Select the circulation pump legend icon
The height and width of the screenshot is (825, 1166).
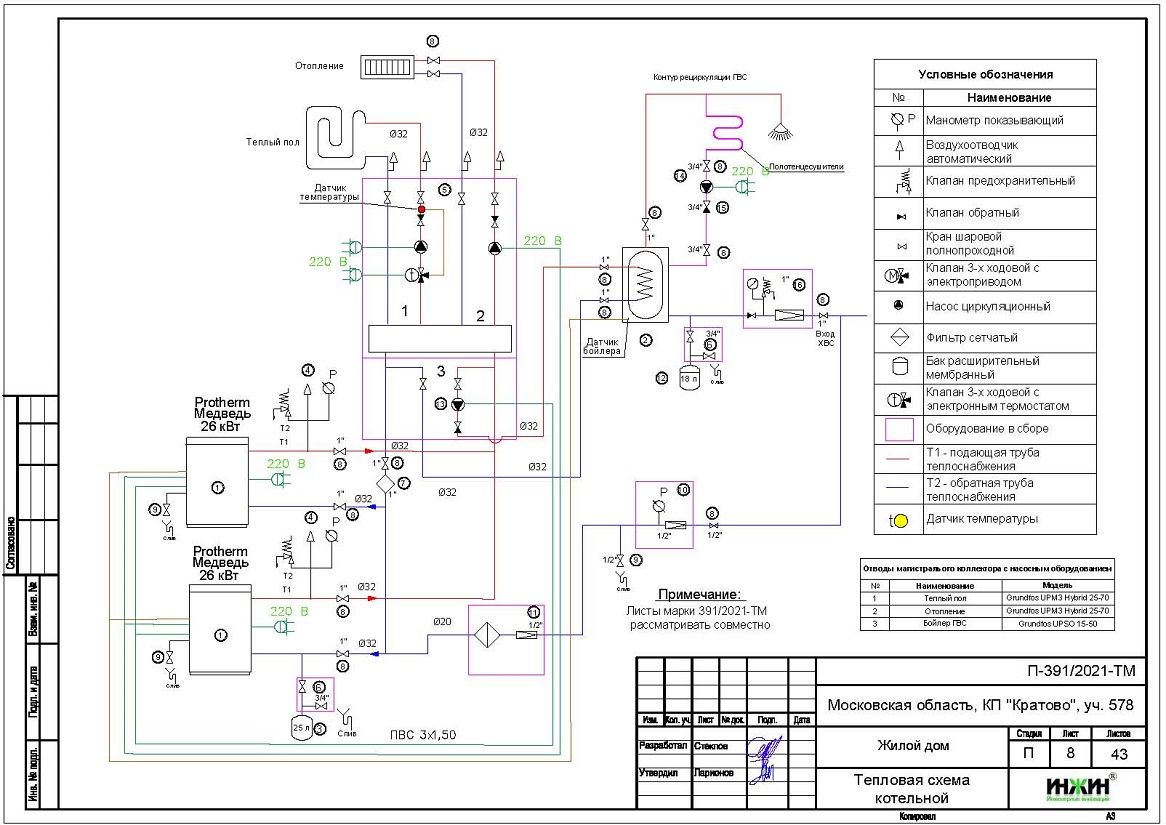pyautogui.click(x=898, y=306)
